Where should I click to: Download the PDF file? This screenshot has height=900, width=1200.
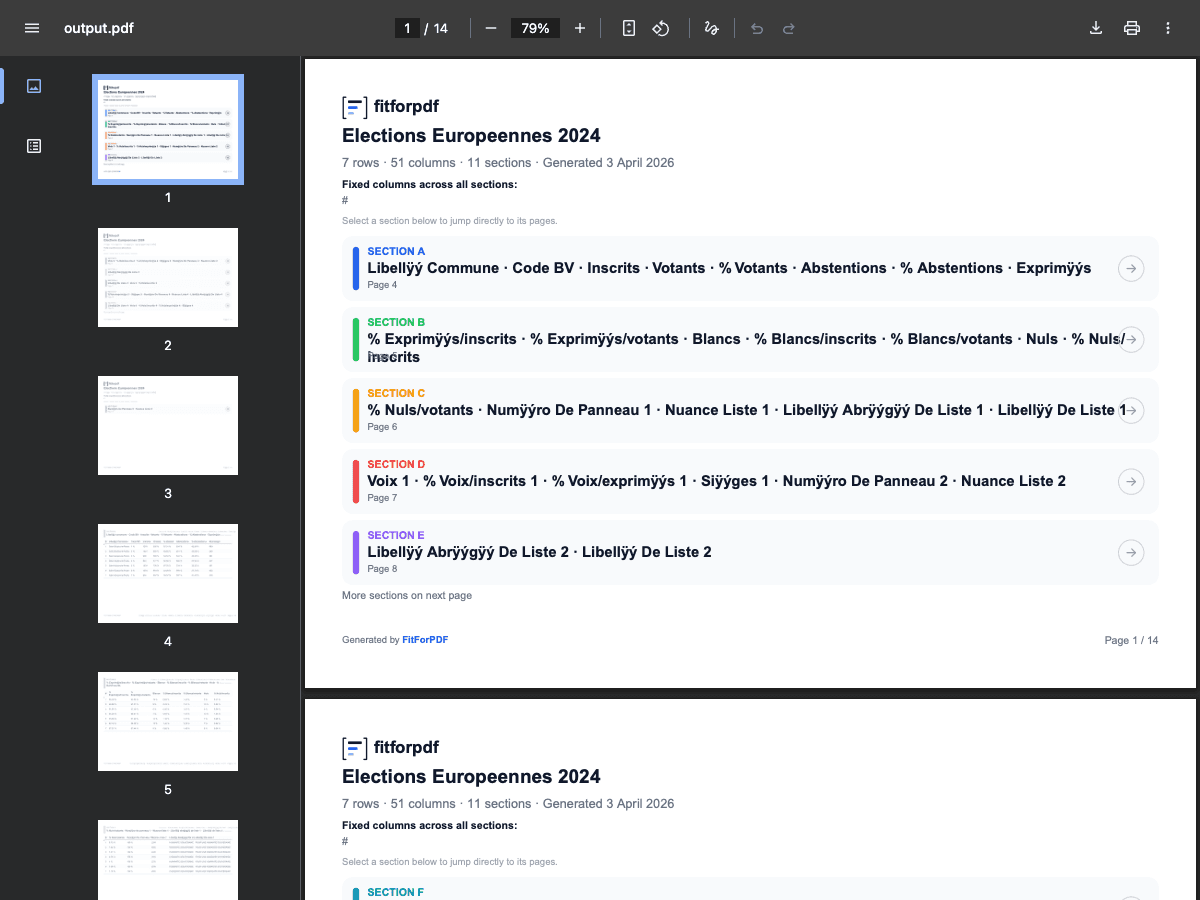point(1096,28)
